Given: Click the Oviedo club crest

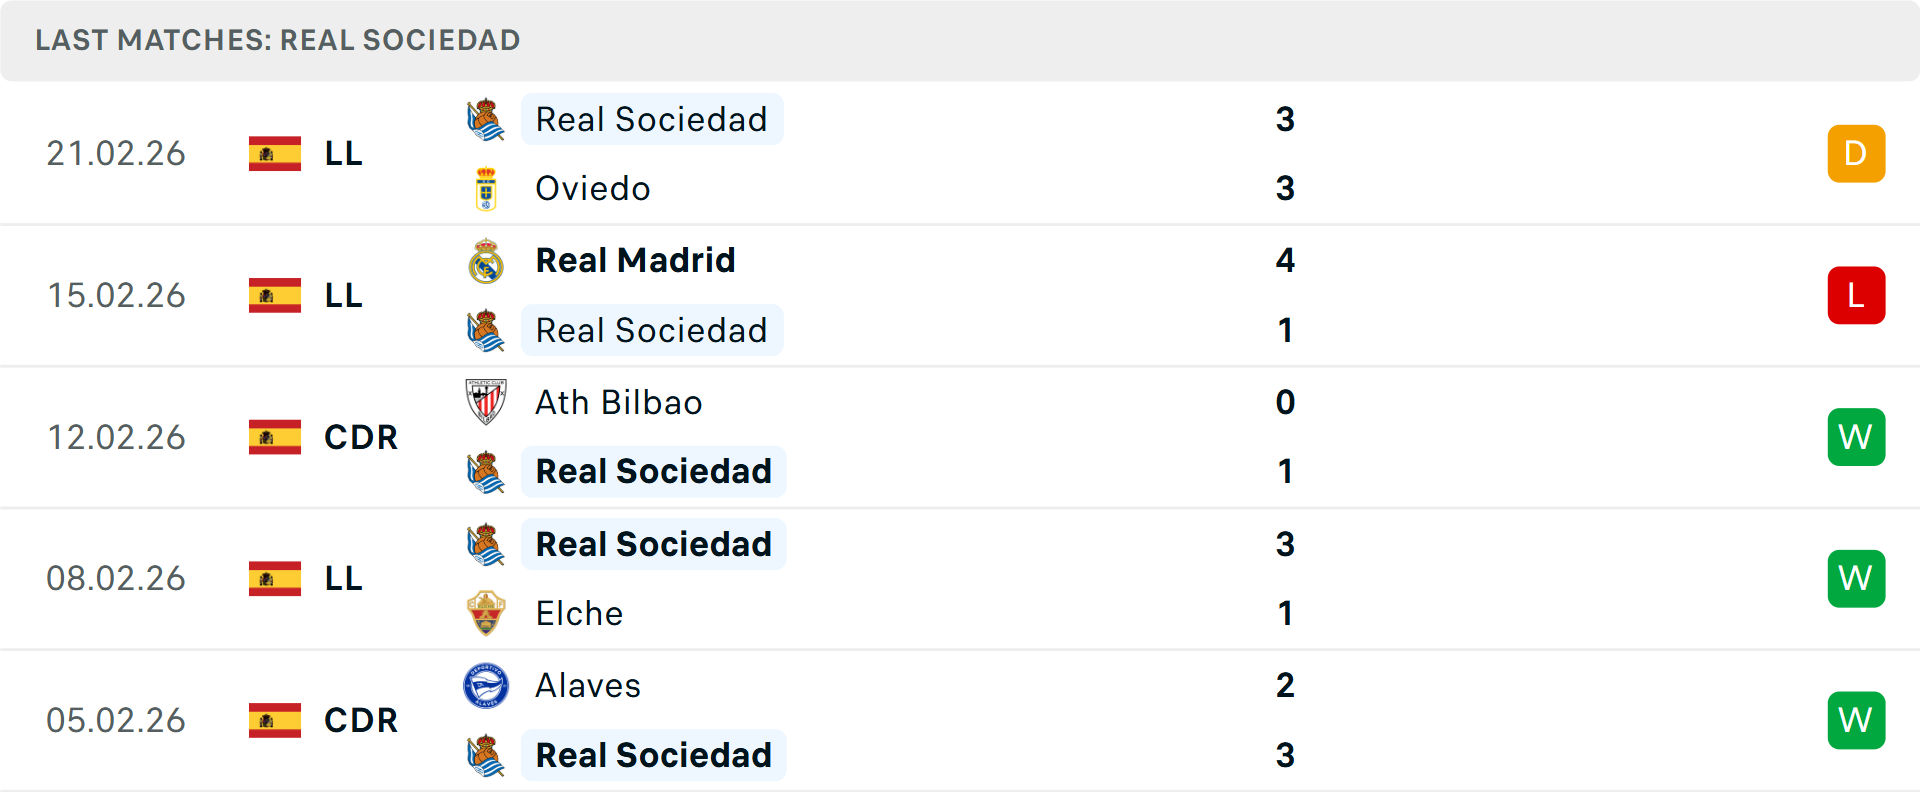Looking at the screenshot, I should (x=486, y=189).
